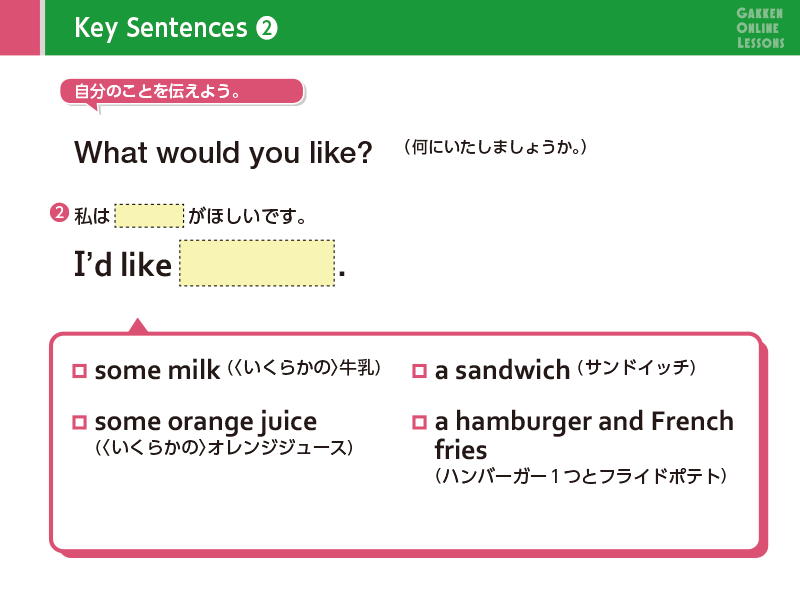
Task: Click the phrase がほしいです
Action: (246, 215)
